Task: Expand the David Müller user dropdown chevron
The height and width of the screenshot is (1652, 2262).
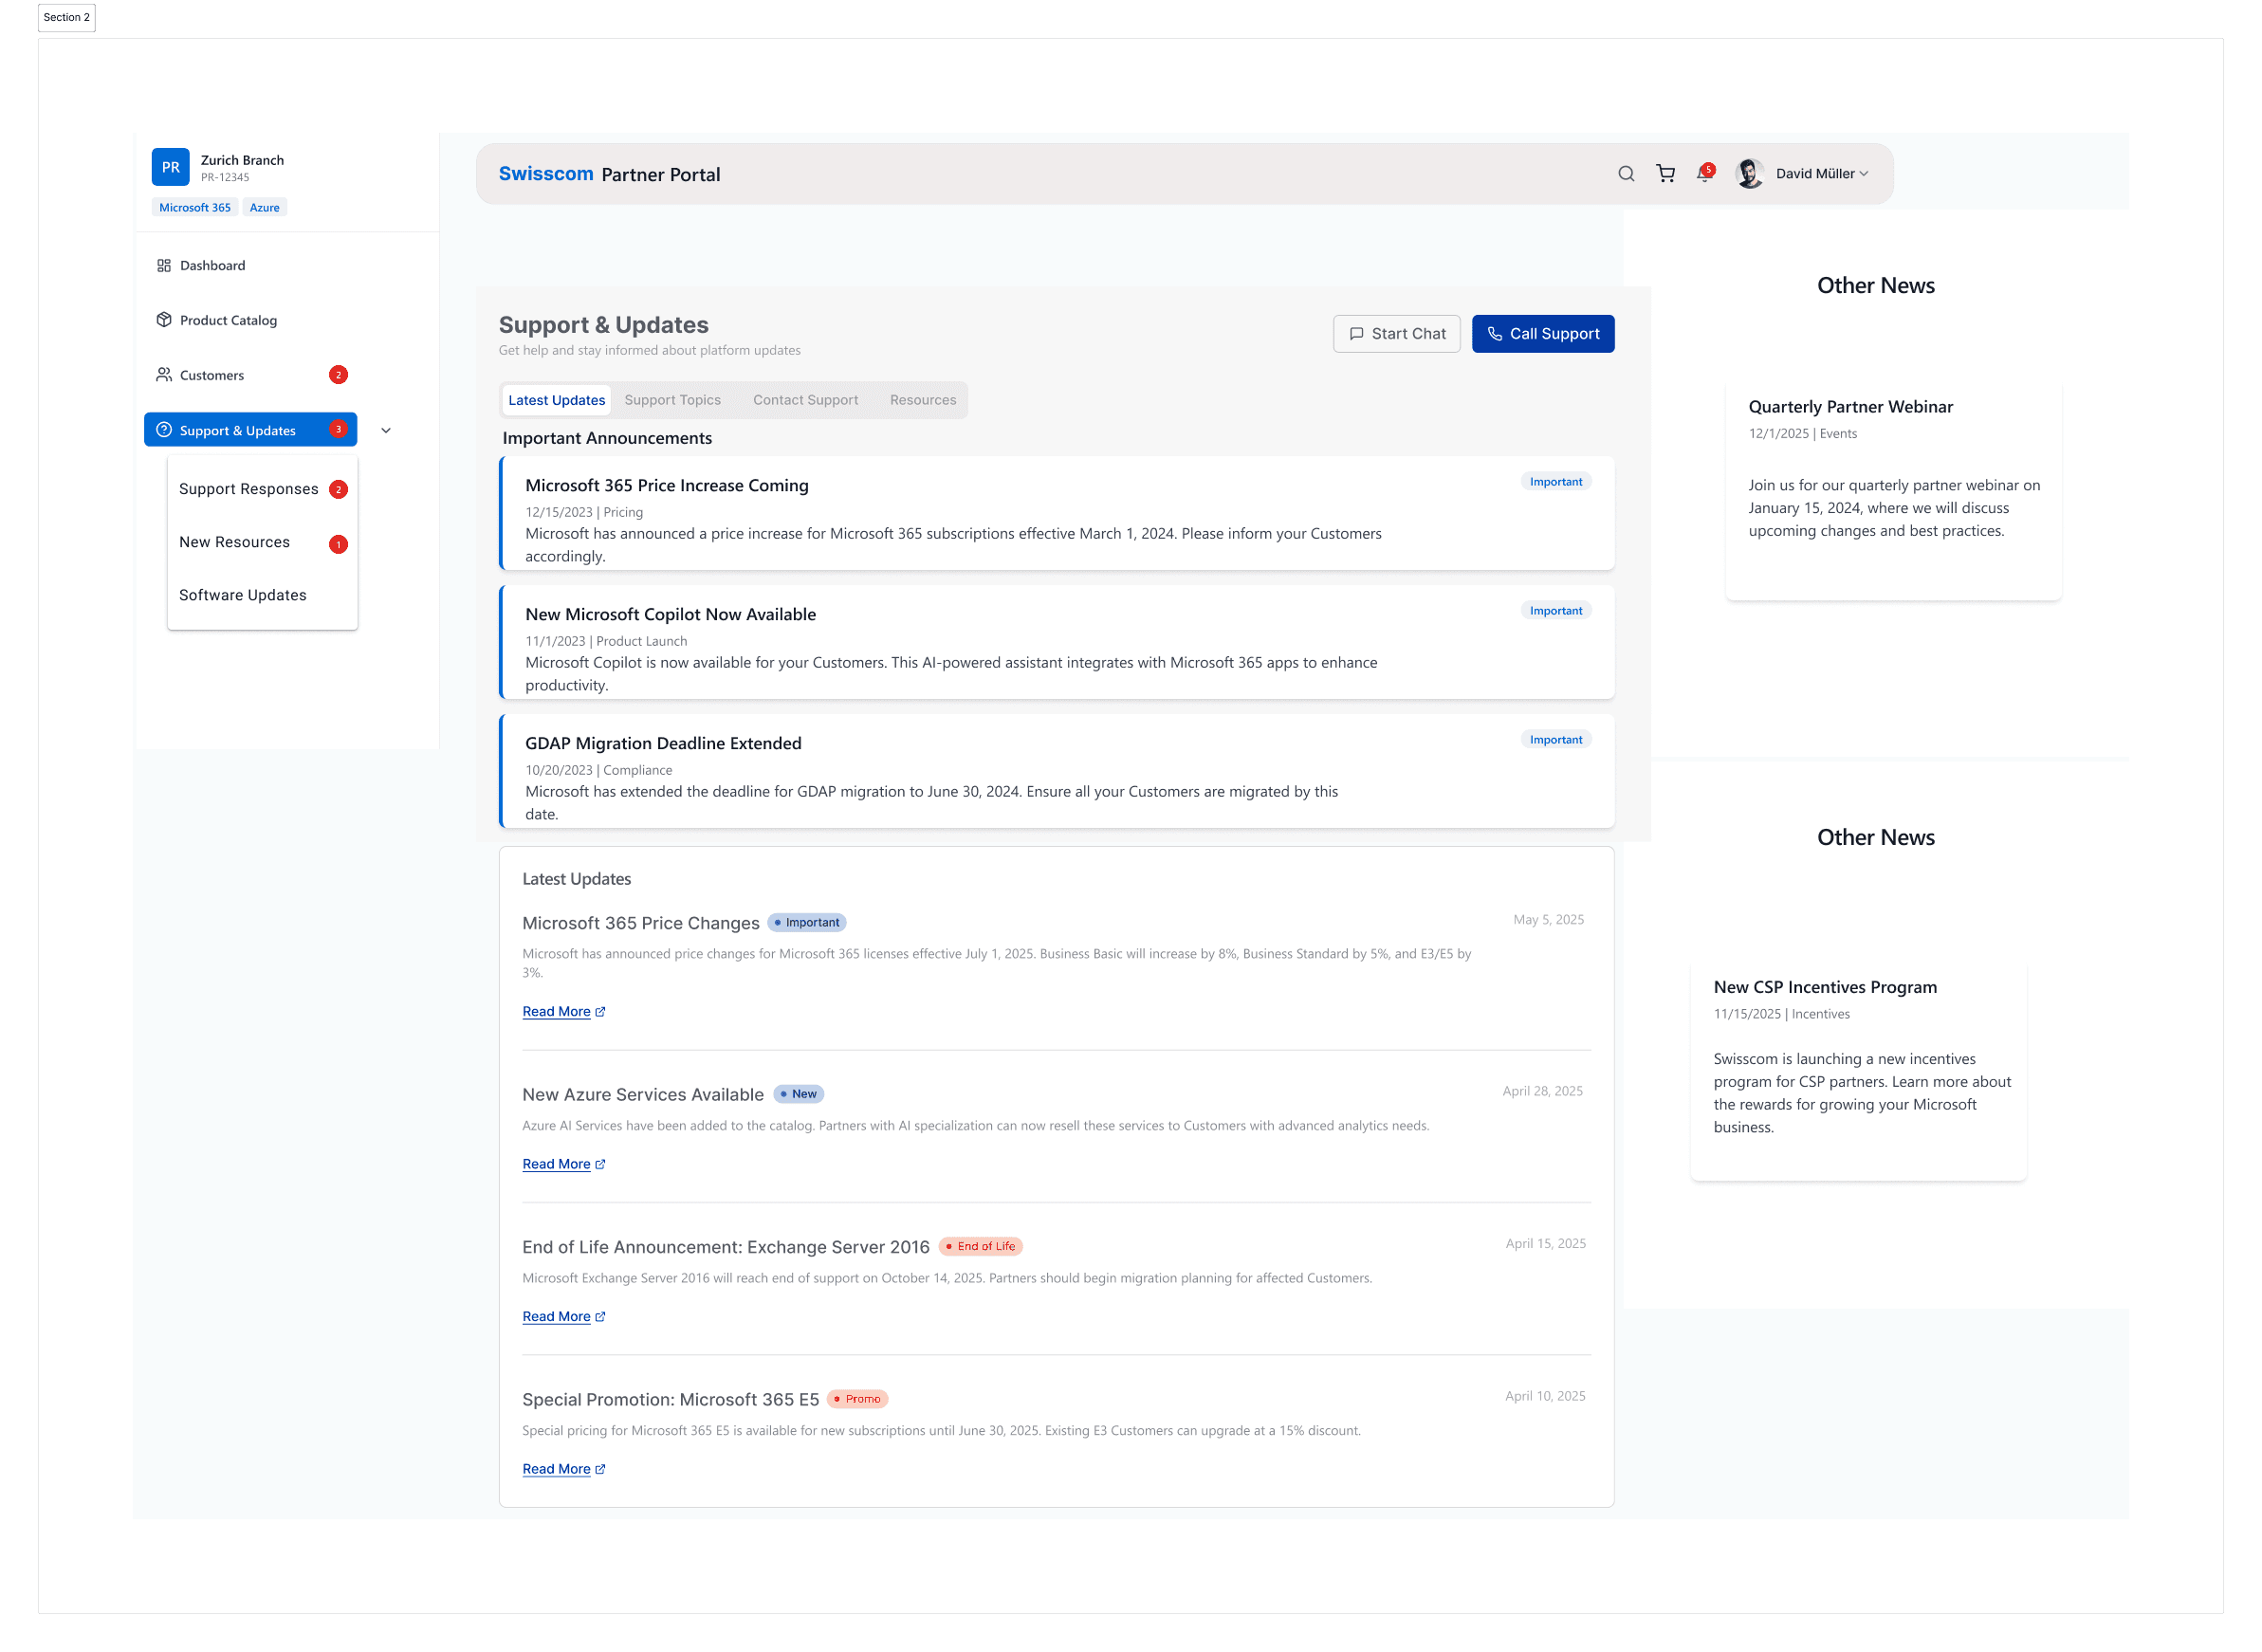Action: [1863, 174]
